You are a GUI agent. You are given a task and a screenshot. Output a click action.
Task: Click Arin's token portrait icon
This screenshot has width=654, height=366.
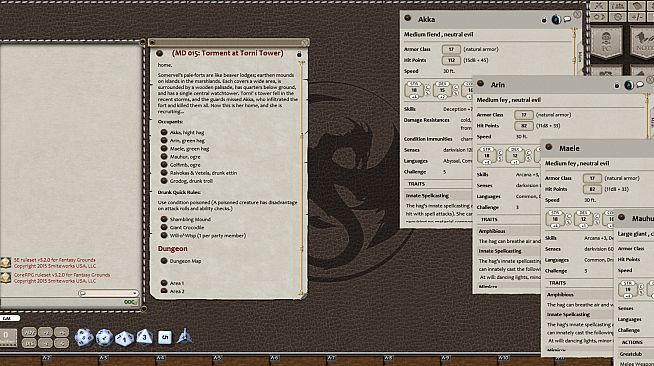coord(629,85)
